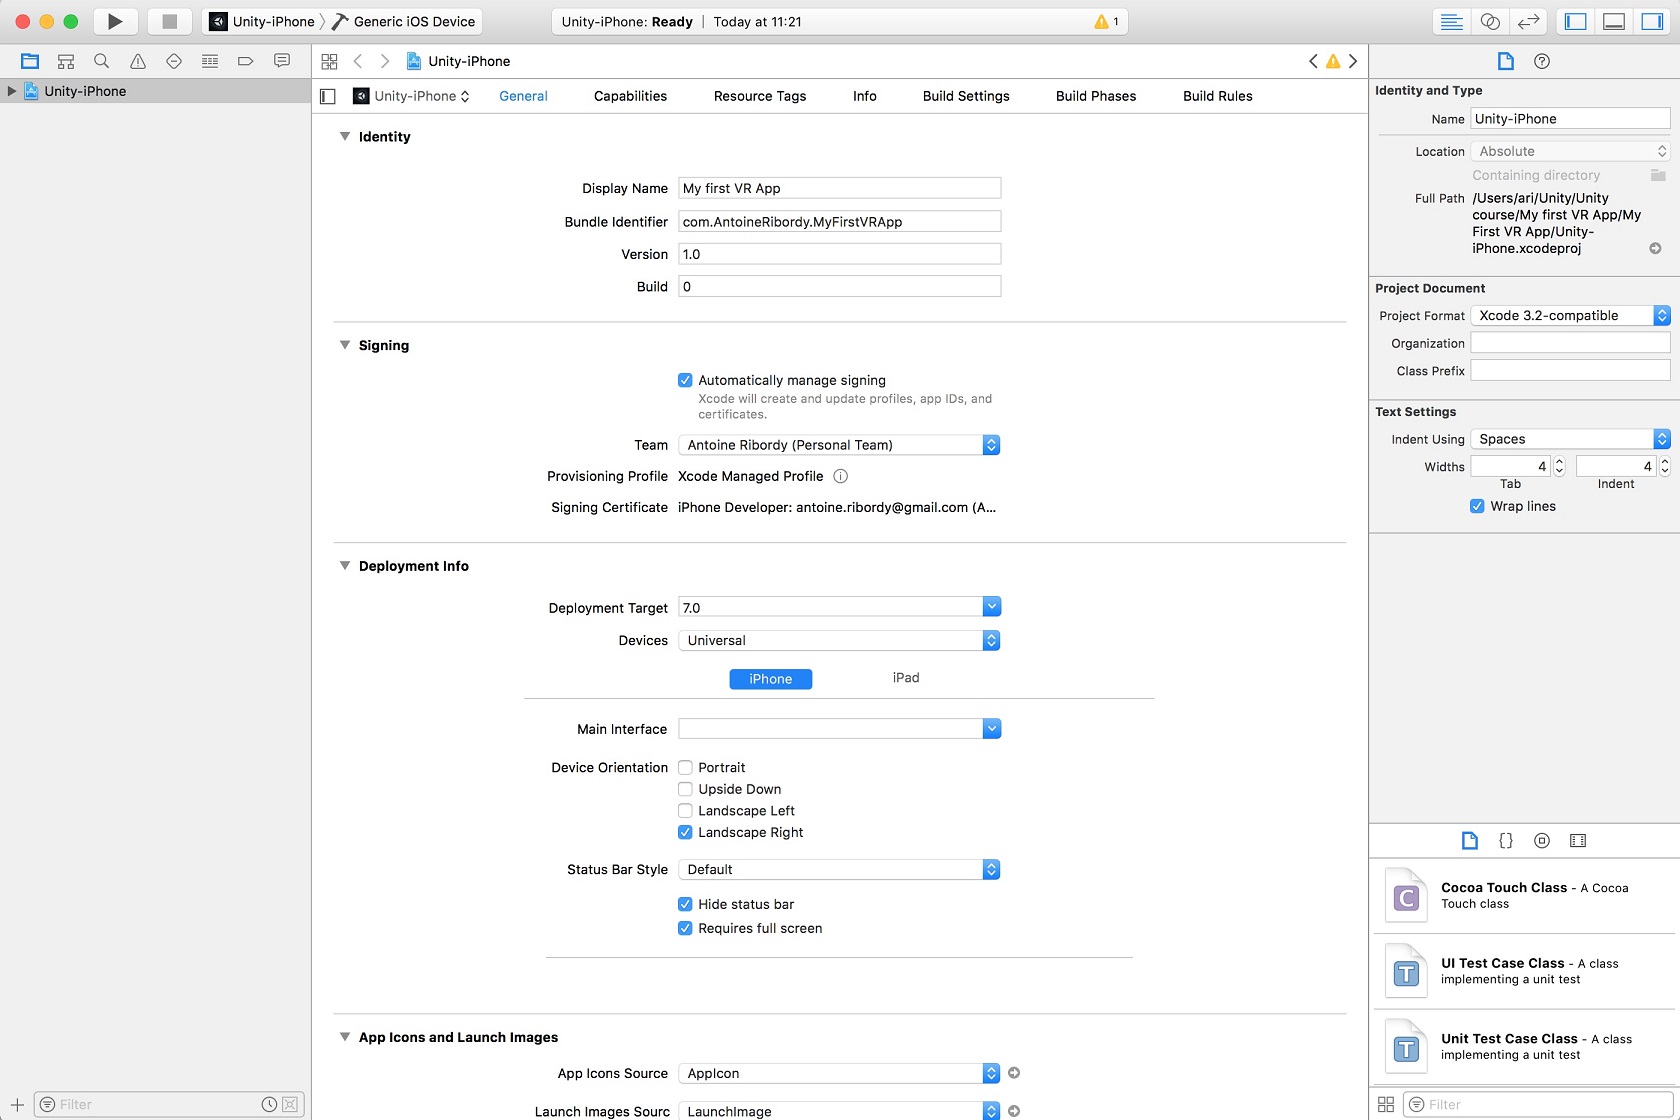Jump to the next issue arrow

pyautogui.click(x=1353, y=61)
